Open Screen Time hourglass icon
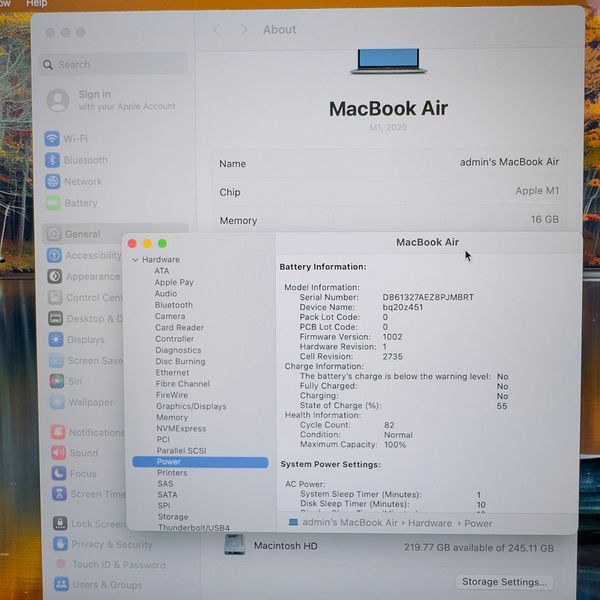600x600 pixels. point(59,494)
